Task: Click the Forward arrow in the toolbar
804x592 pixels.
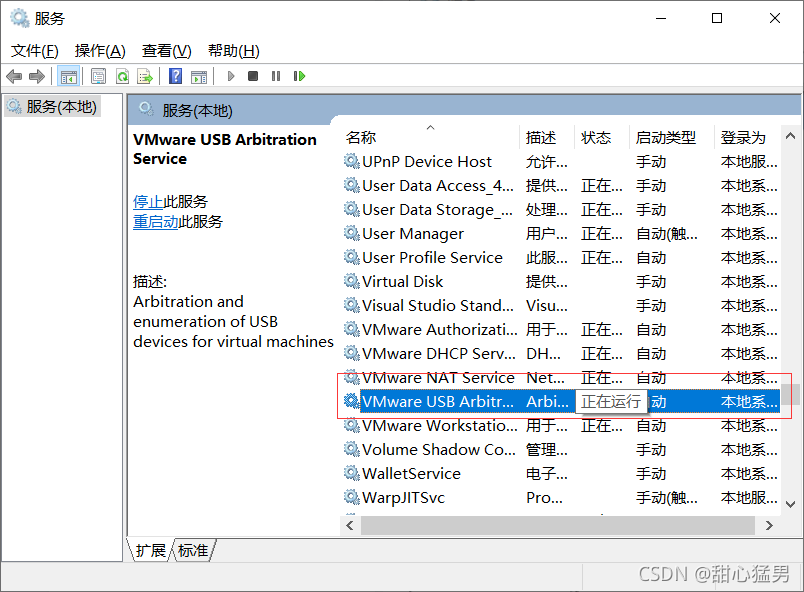Action: pyautogui.click(x=36, y=76)
